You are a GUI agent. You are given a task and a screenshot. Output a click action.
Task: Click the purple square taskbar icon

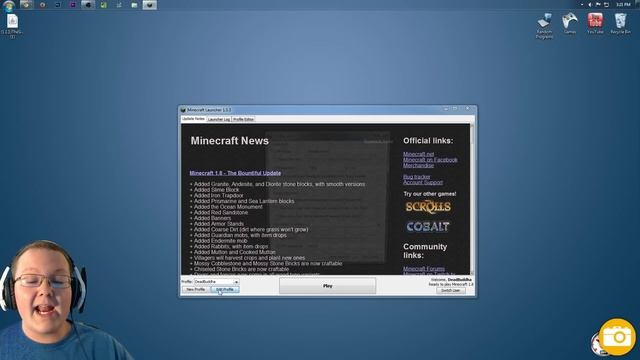(73, 5)
